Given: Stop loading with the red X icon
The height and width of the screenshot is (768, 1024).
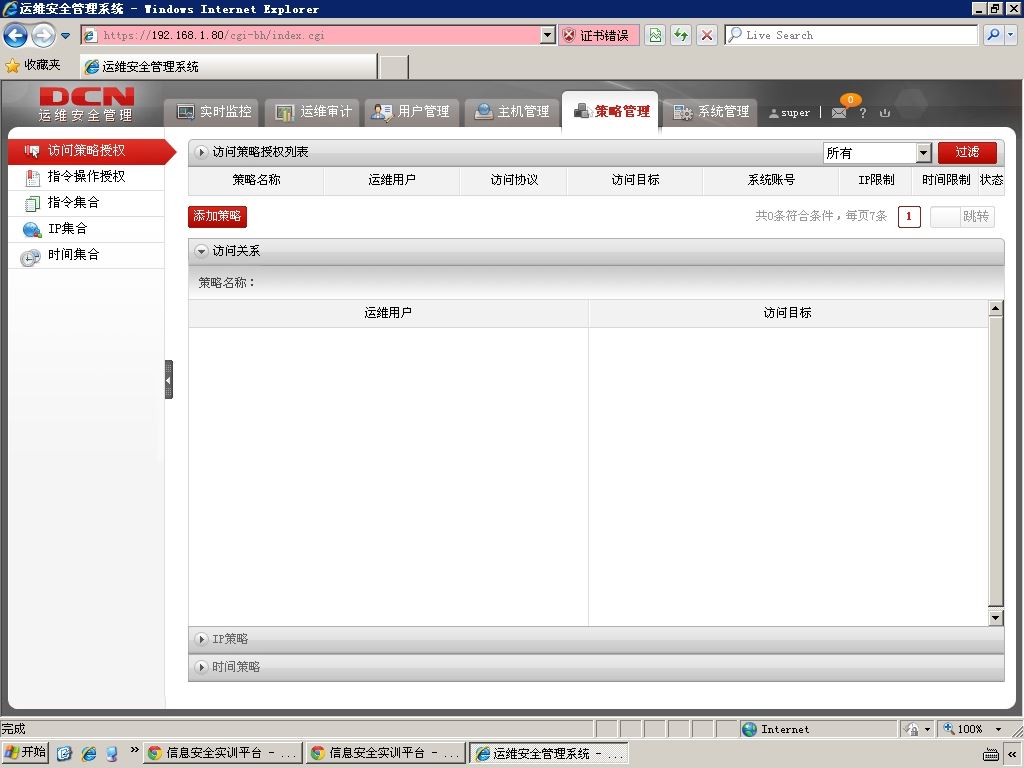Looking at the screenshot, I should tap(707, 35).
